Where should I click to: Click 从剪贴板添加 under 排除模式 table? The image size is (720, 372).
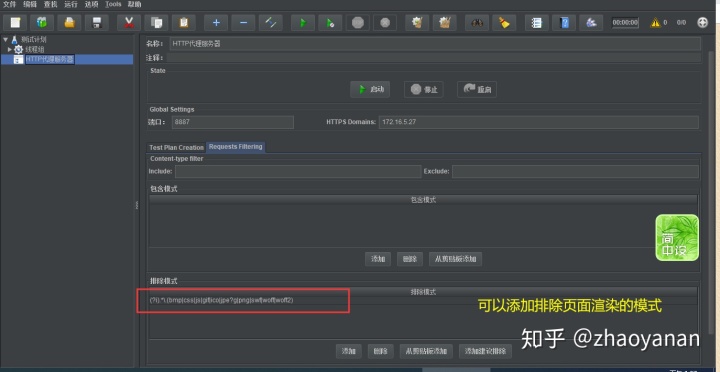[x=426, y=351]
